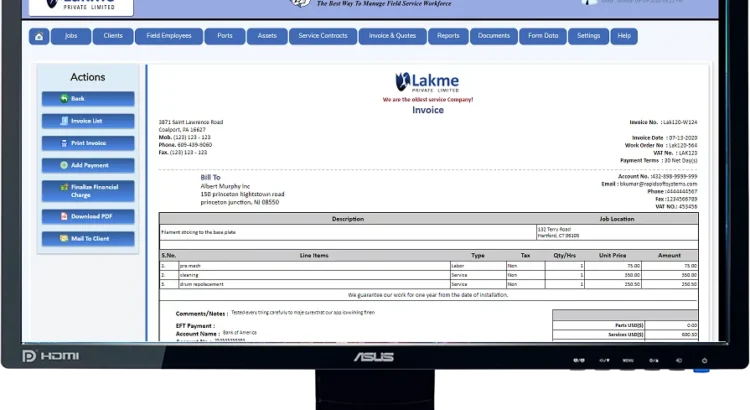Click the Line Items column header
750x410 pixels.
pos(314,255)
